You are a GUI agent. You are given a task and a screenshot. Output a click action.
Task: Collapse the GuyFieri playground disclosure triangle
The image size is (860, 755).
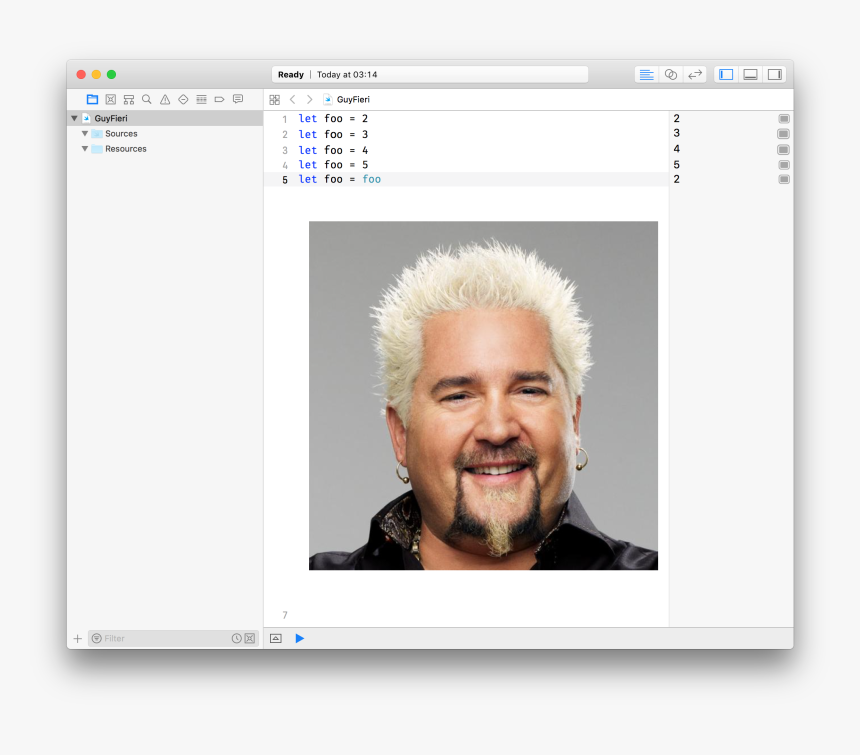pyautogui.click(x=74, y=118)
